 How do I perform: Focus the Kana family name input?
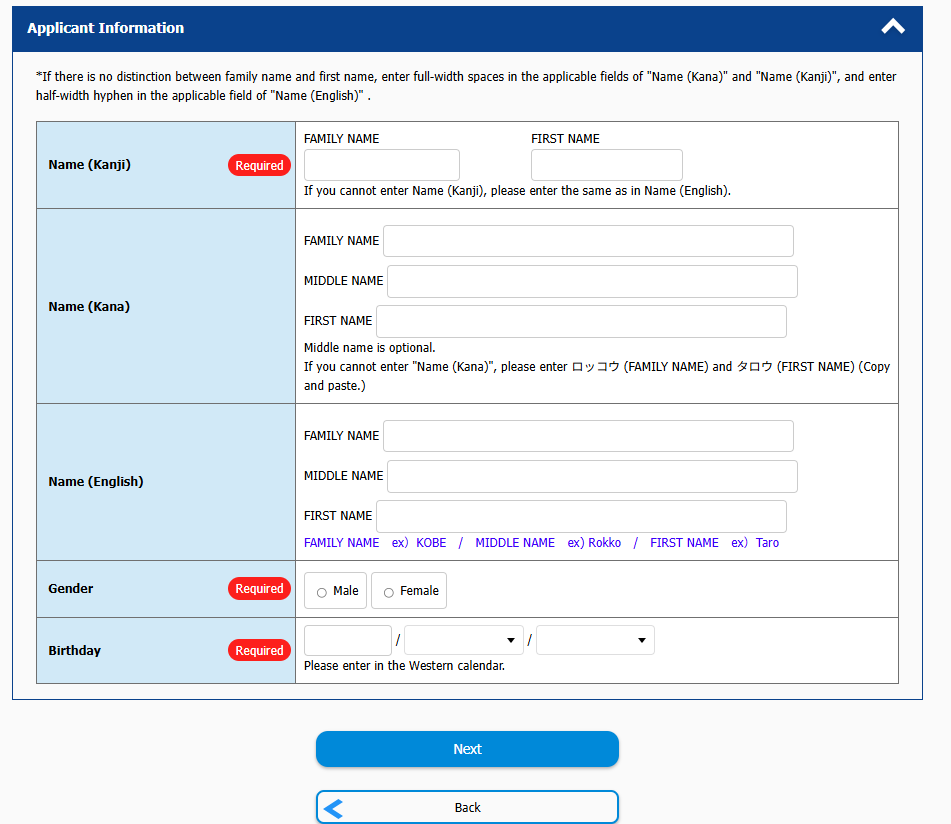588,241
